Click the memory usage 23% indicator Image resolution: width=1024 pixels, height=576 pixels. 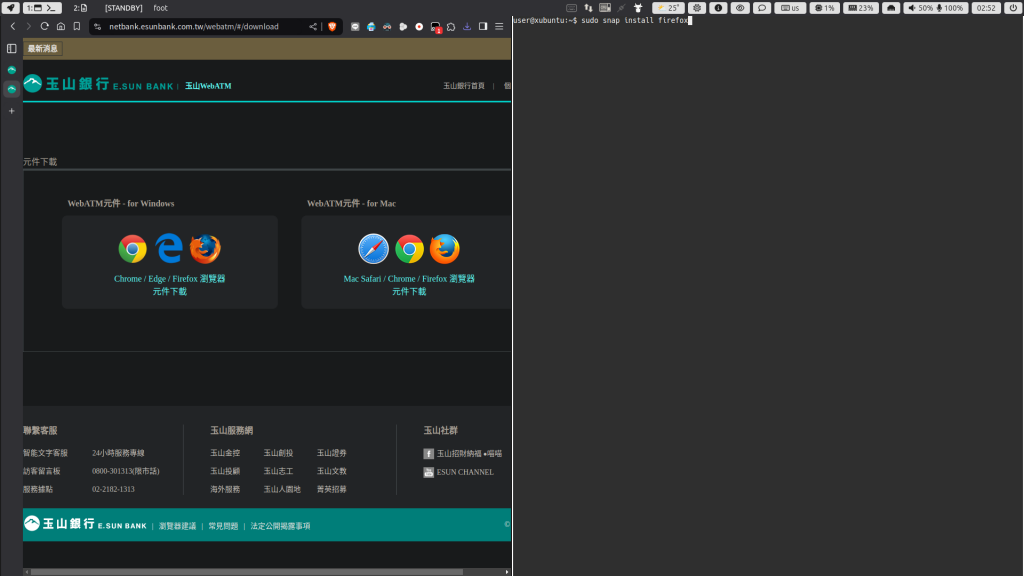[861, 8]
